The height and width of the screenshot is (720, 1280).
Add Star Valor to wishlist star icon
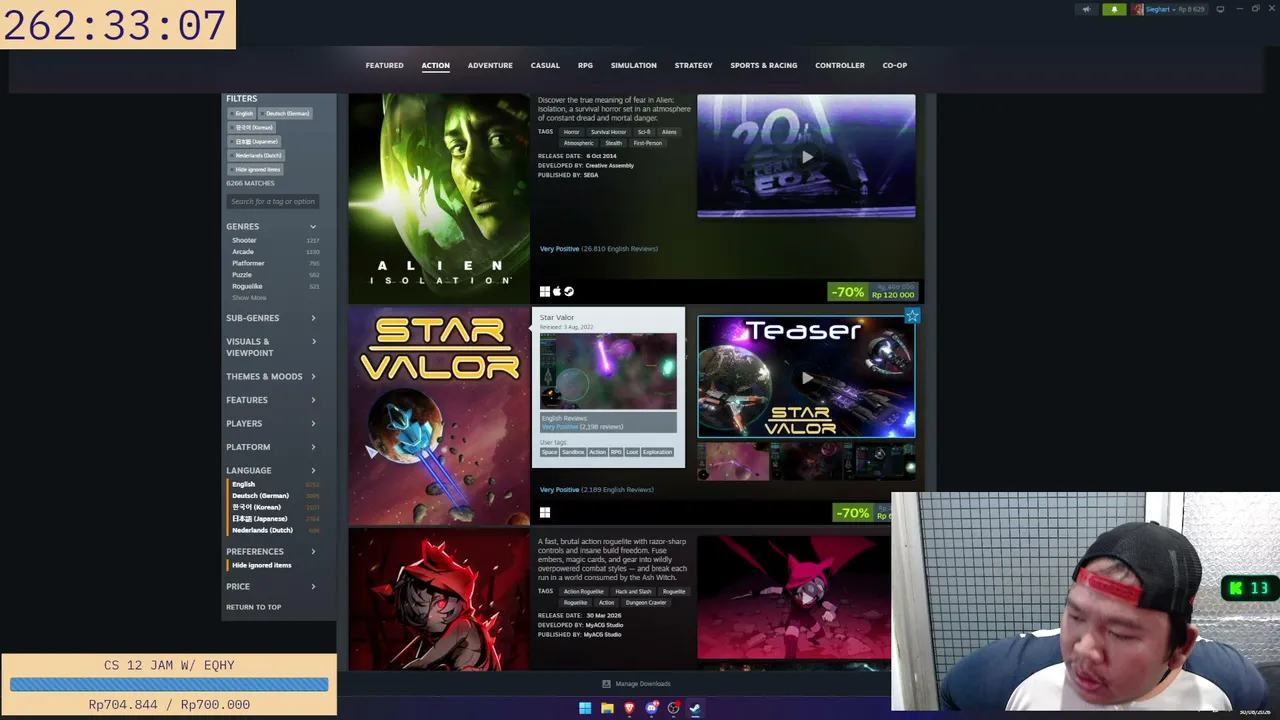[x=912, y=316]
